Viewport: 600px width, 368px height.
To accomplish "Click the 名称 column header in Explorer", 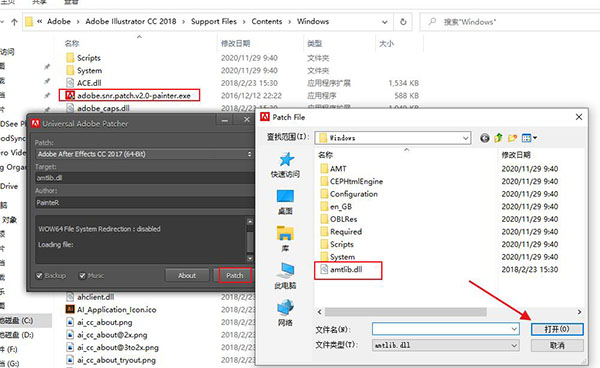I will [72, 44].
